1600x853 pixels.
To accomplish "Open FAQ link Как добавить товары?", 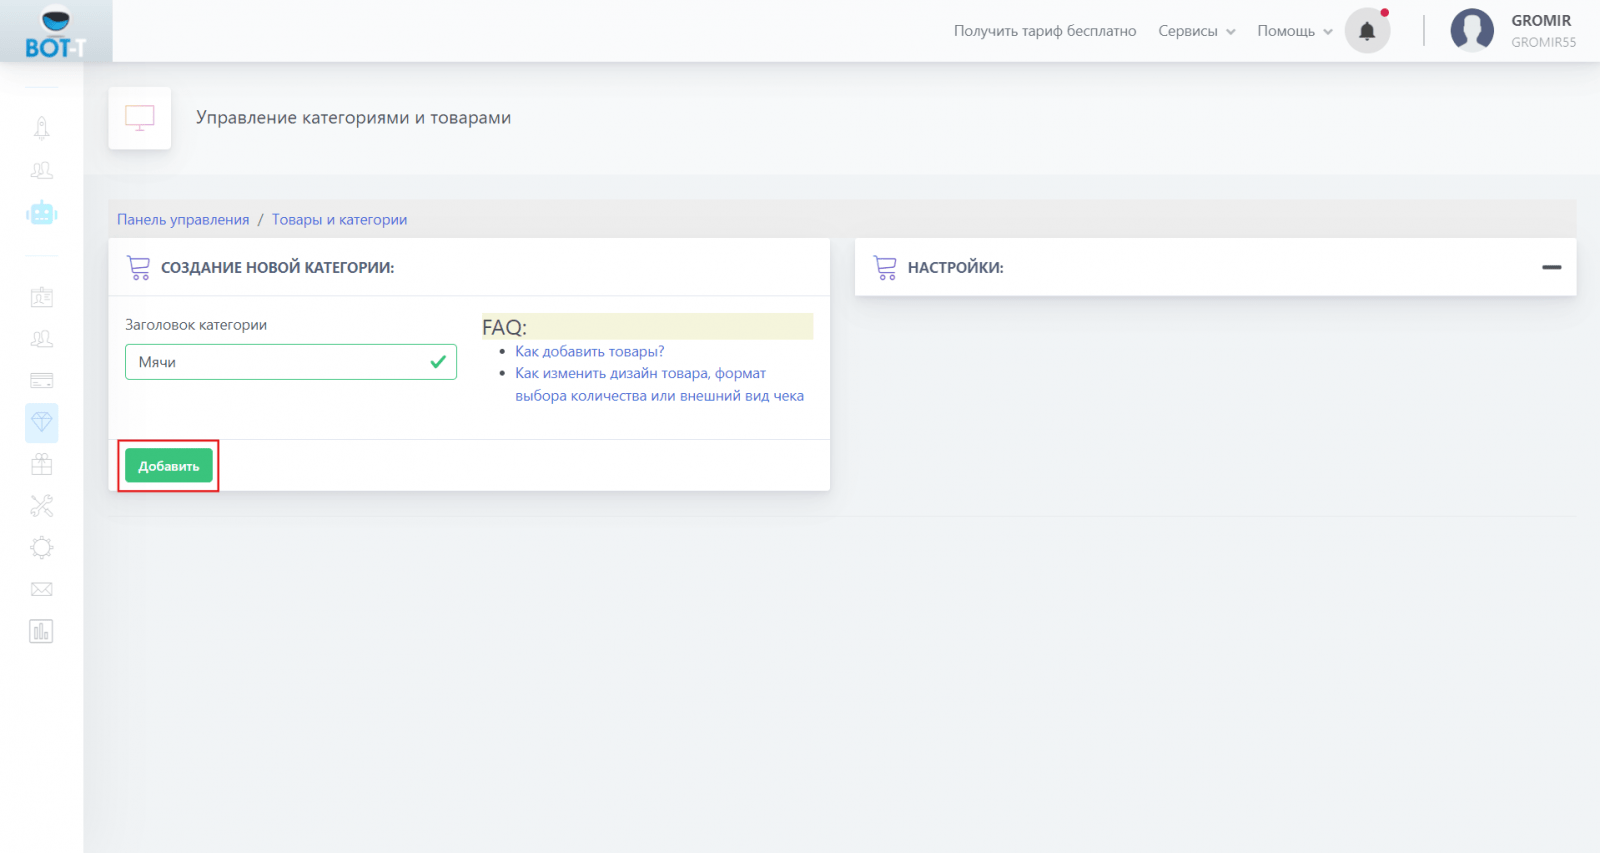I will 590,351.
